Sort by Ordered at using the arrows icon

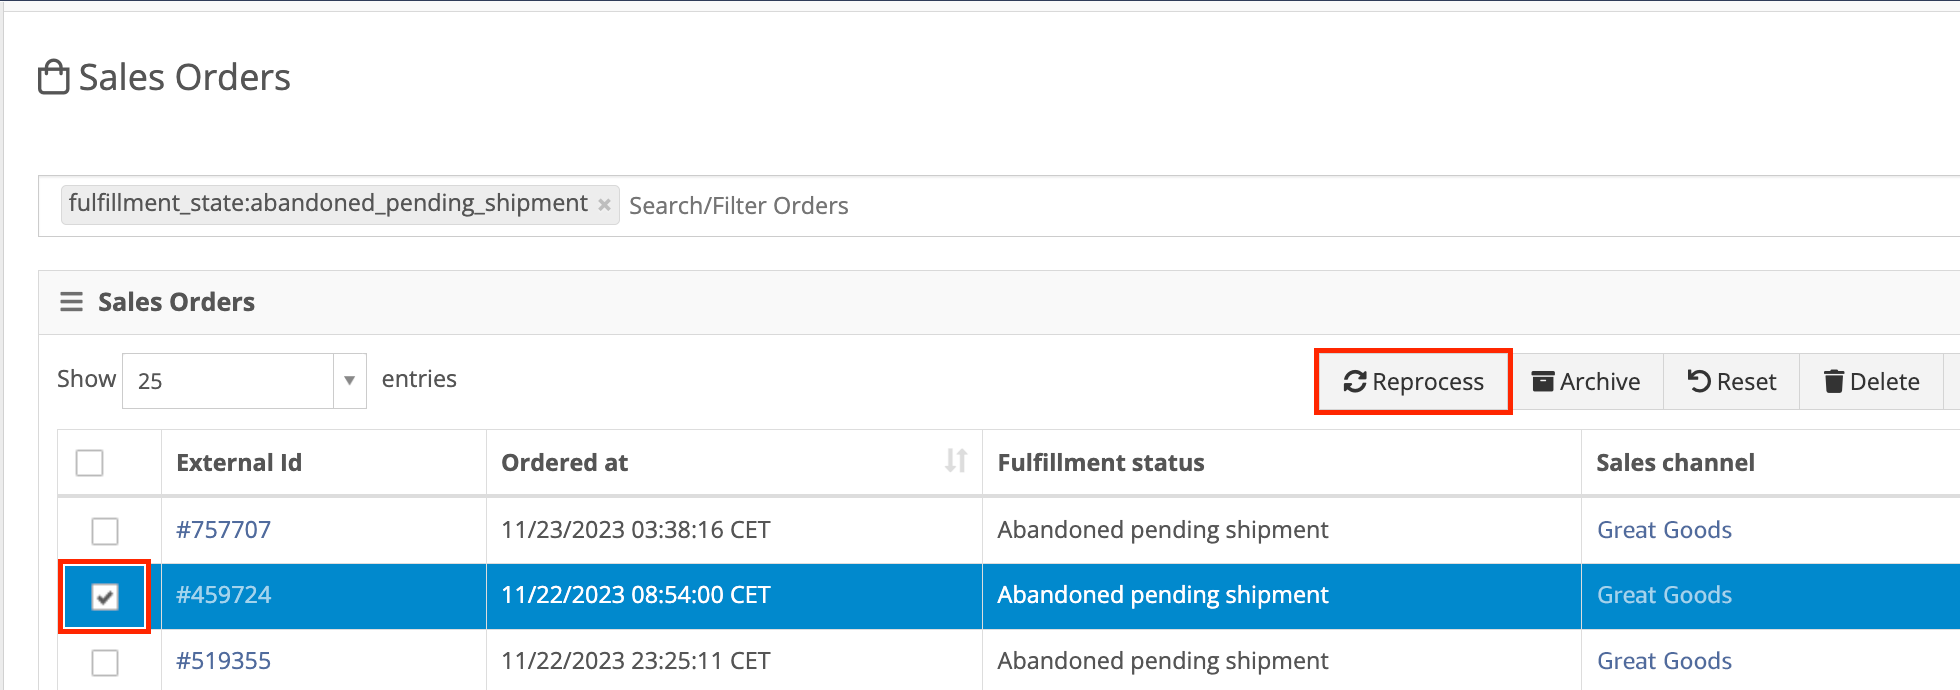click(956, 461)
